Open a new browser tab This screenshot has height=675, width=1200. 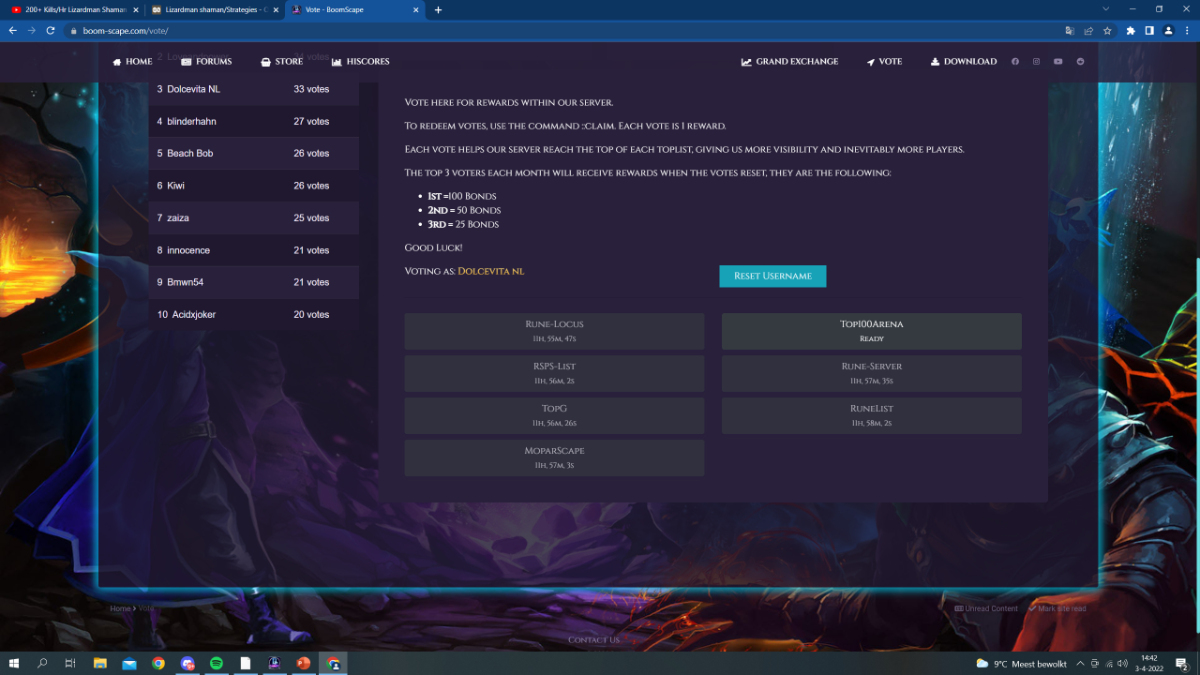click(x=438, y=10)
